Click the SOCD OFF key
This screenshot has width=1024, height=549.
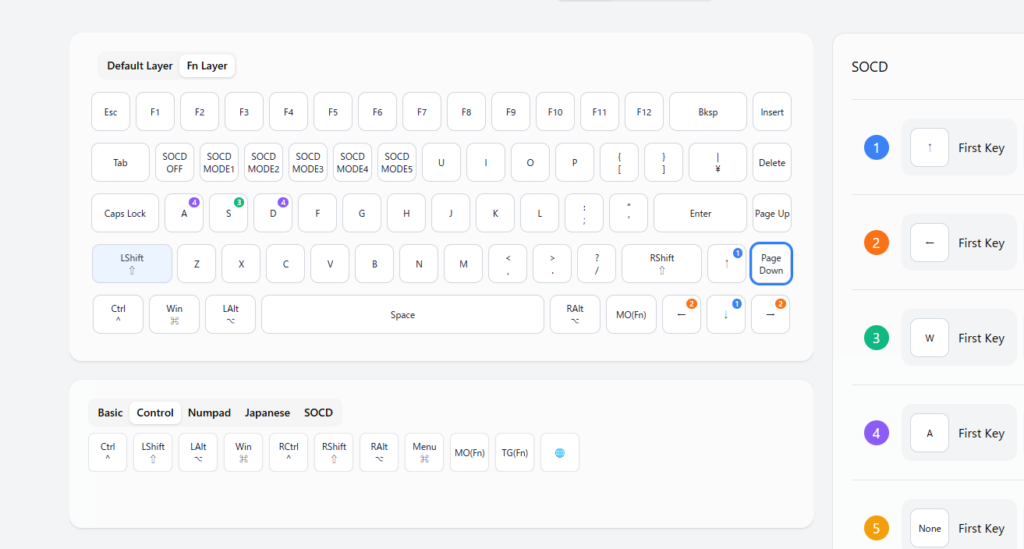pyautogui.click(x=175, y=162)
